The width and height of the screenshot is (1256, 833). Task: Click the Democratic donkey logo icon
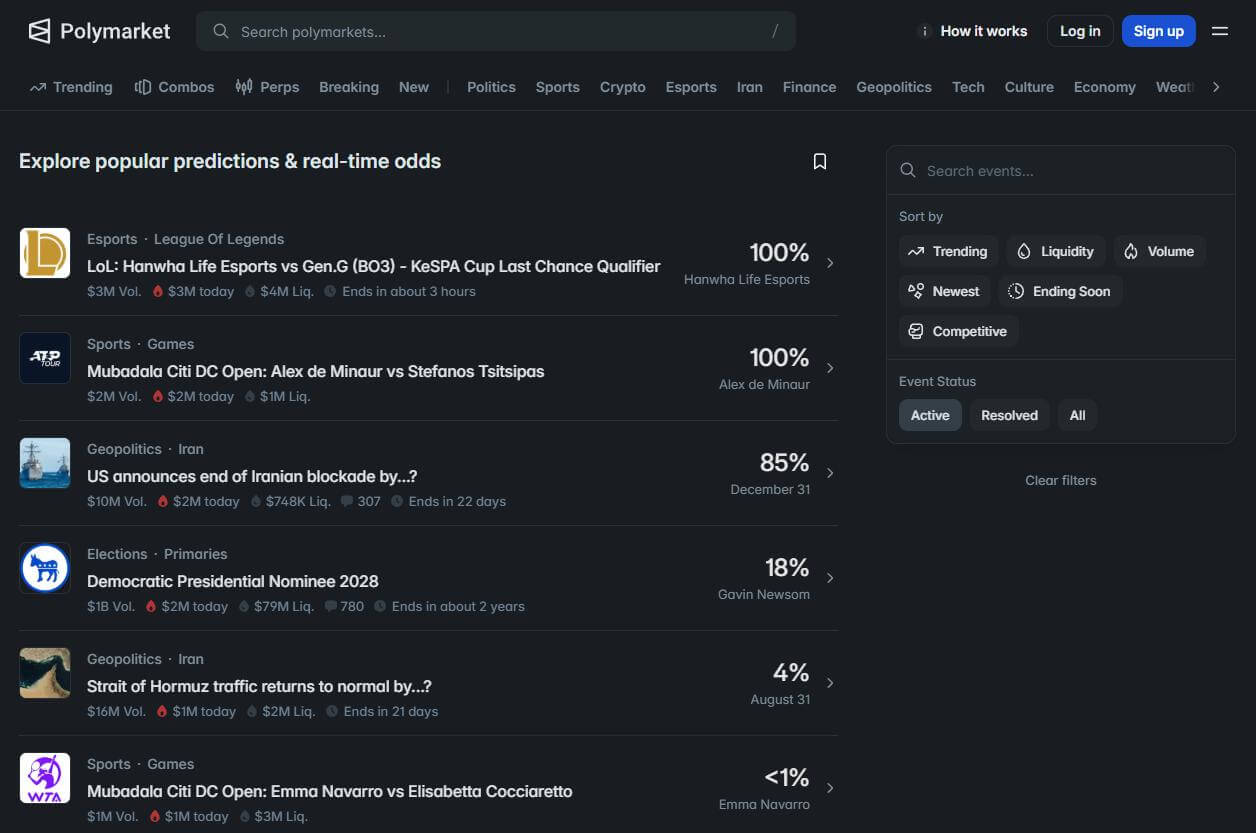45,568
